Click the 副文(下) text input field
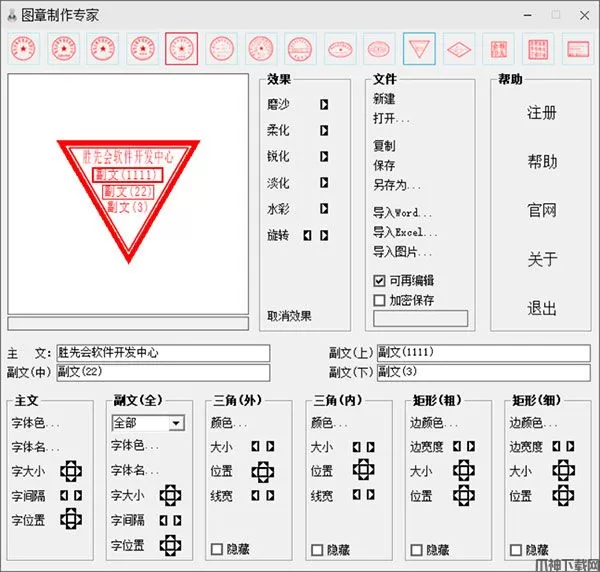 coord(484,372)
